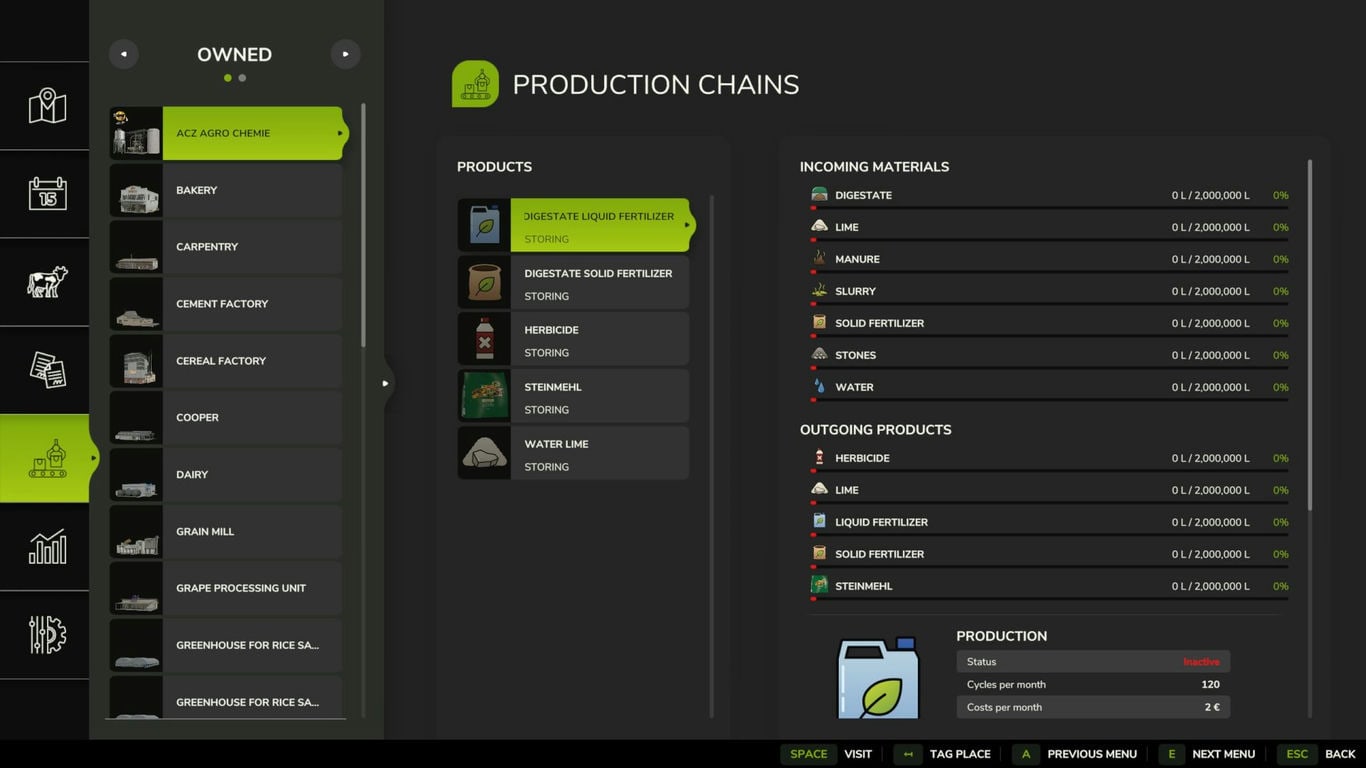Image resolution: width=1366 pixels, height=768 pixels.
Task: Open the calendar icon in sidebar
Action: pyautogui.click(x=46, y=193)
